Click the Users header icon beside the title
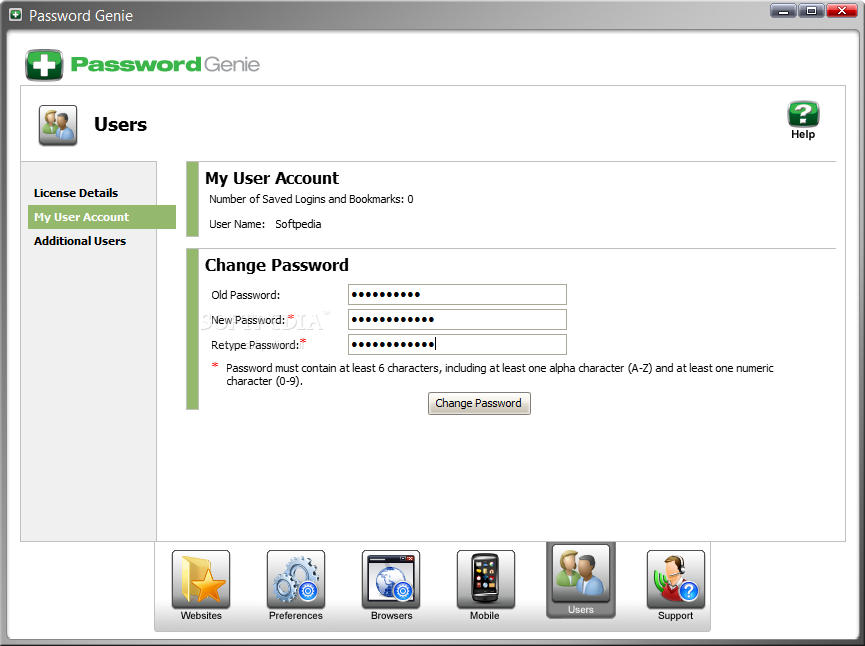Screen dimensions: 865x646 click(x=58, y=125)
